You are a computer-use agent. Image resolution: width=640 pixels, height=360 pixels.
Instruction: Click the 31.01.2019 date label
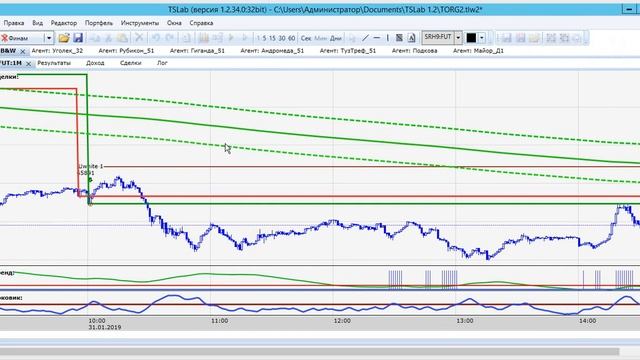pyautogui.click(x=105, y=327)
